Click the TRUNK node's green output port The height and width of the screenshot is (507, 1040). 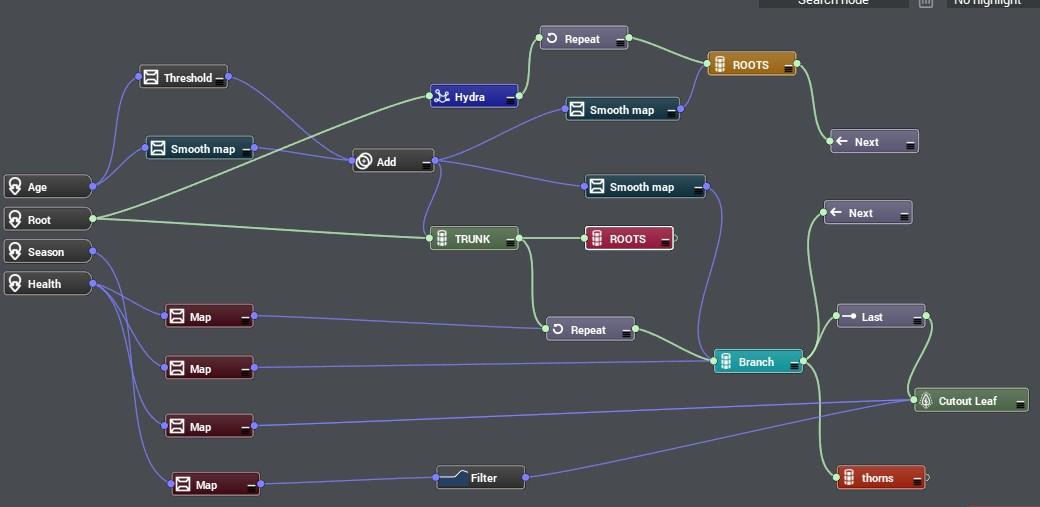tap(519, 238)
